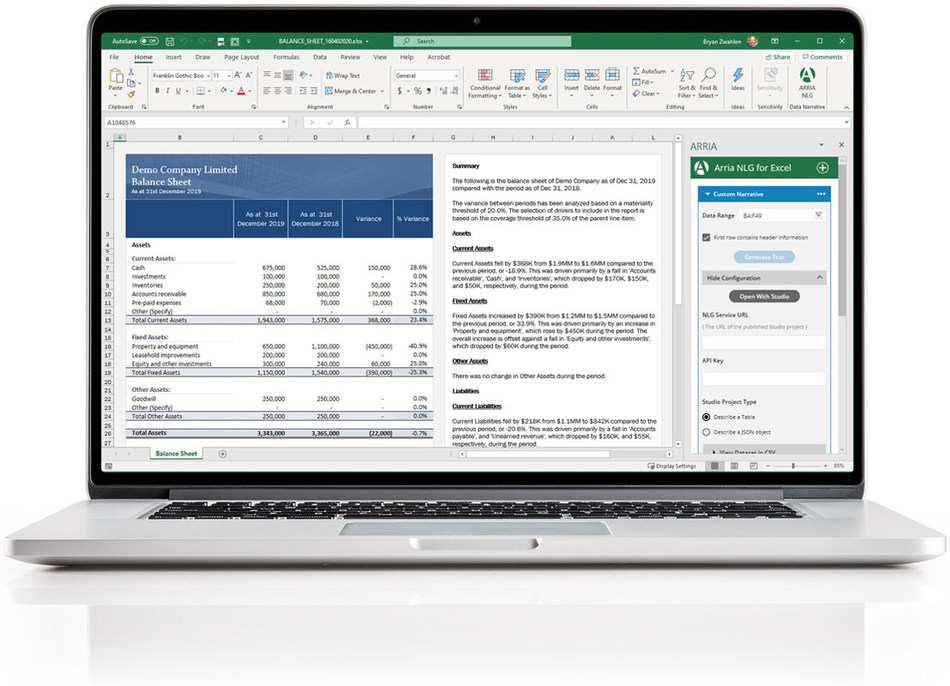Open the font name dropdown

(x=208, y=76)
